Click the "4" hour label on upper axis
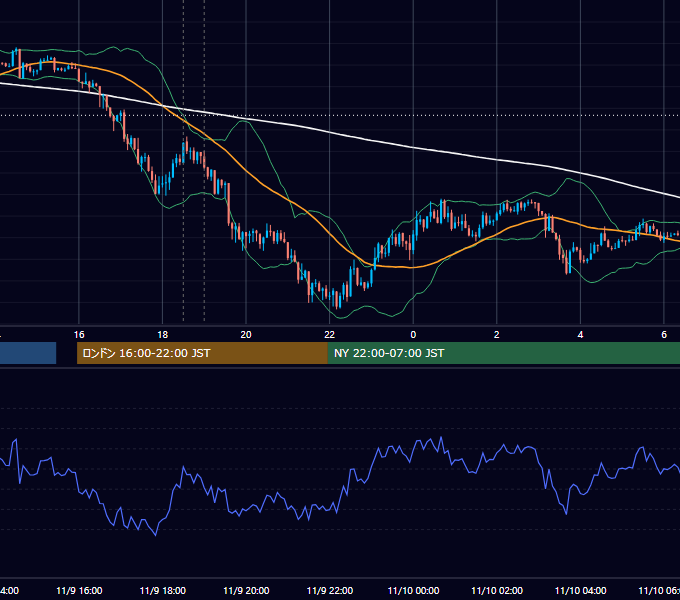Viewport: 680px width, 600px height. pyautogui.click(x=580, y=335)
